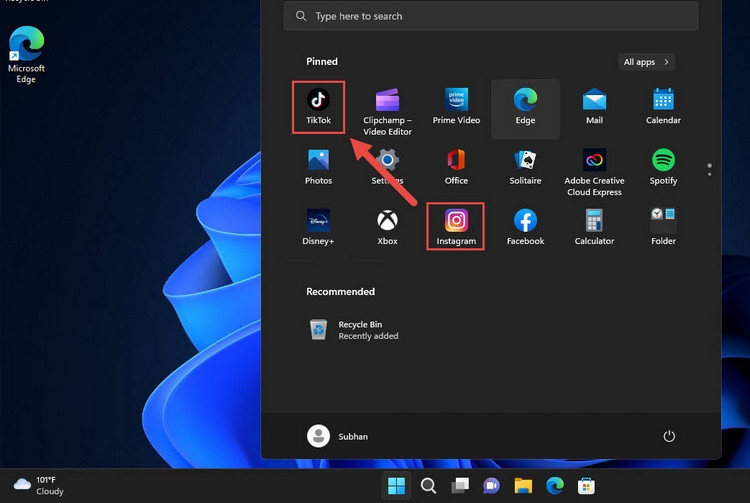Open the recently added Recycle Bin

pos(354,330)
